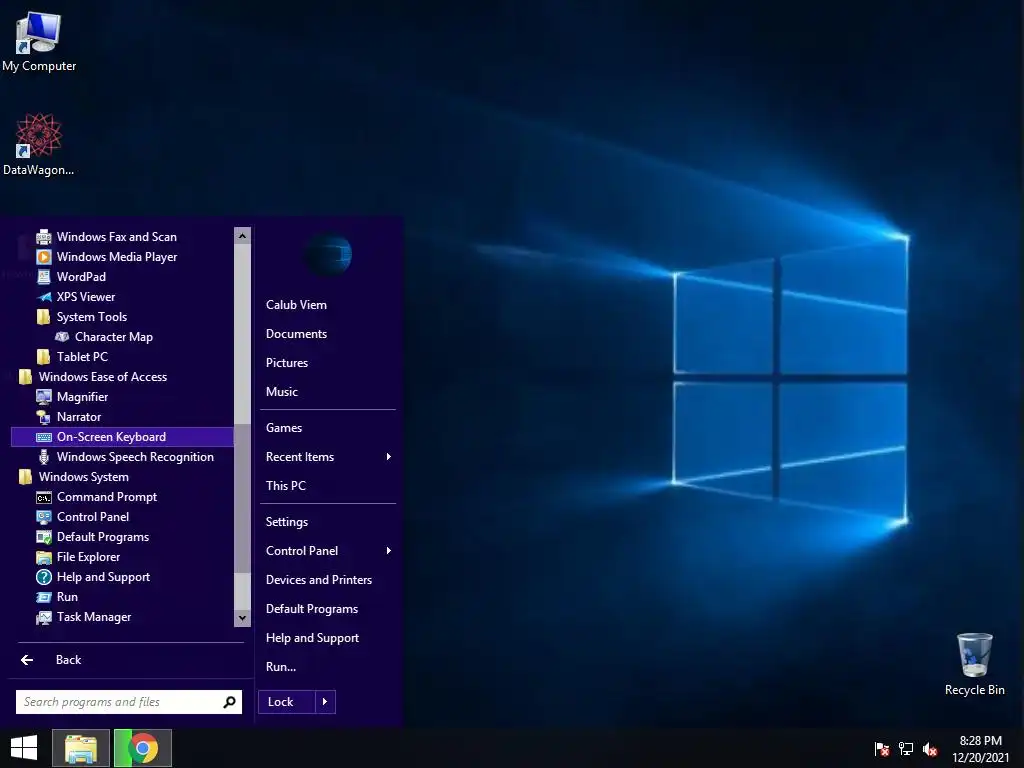Expand the Control Panel submenu arrow

tap(389, 551)
